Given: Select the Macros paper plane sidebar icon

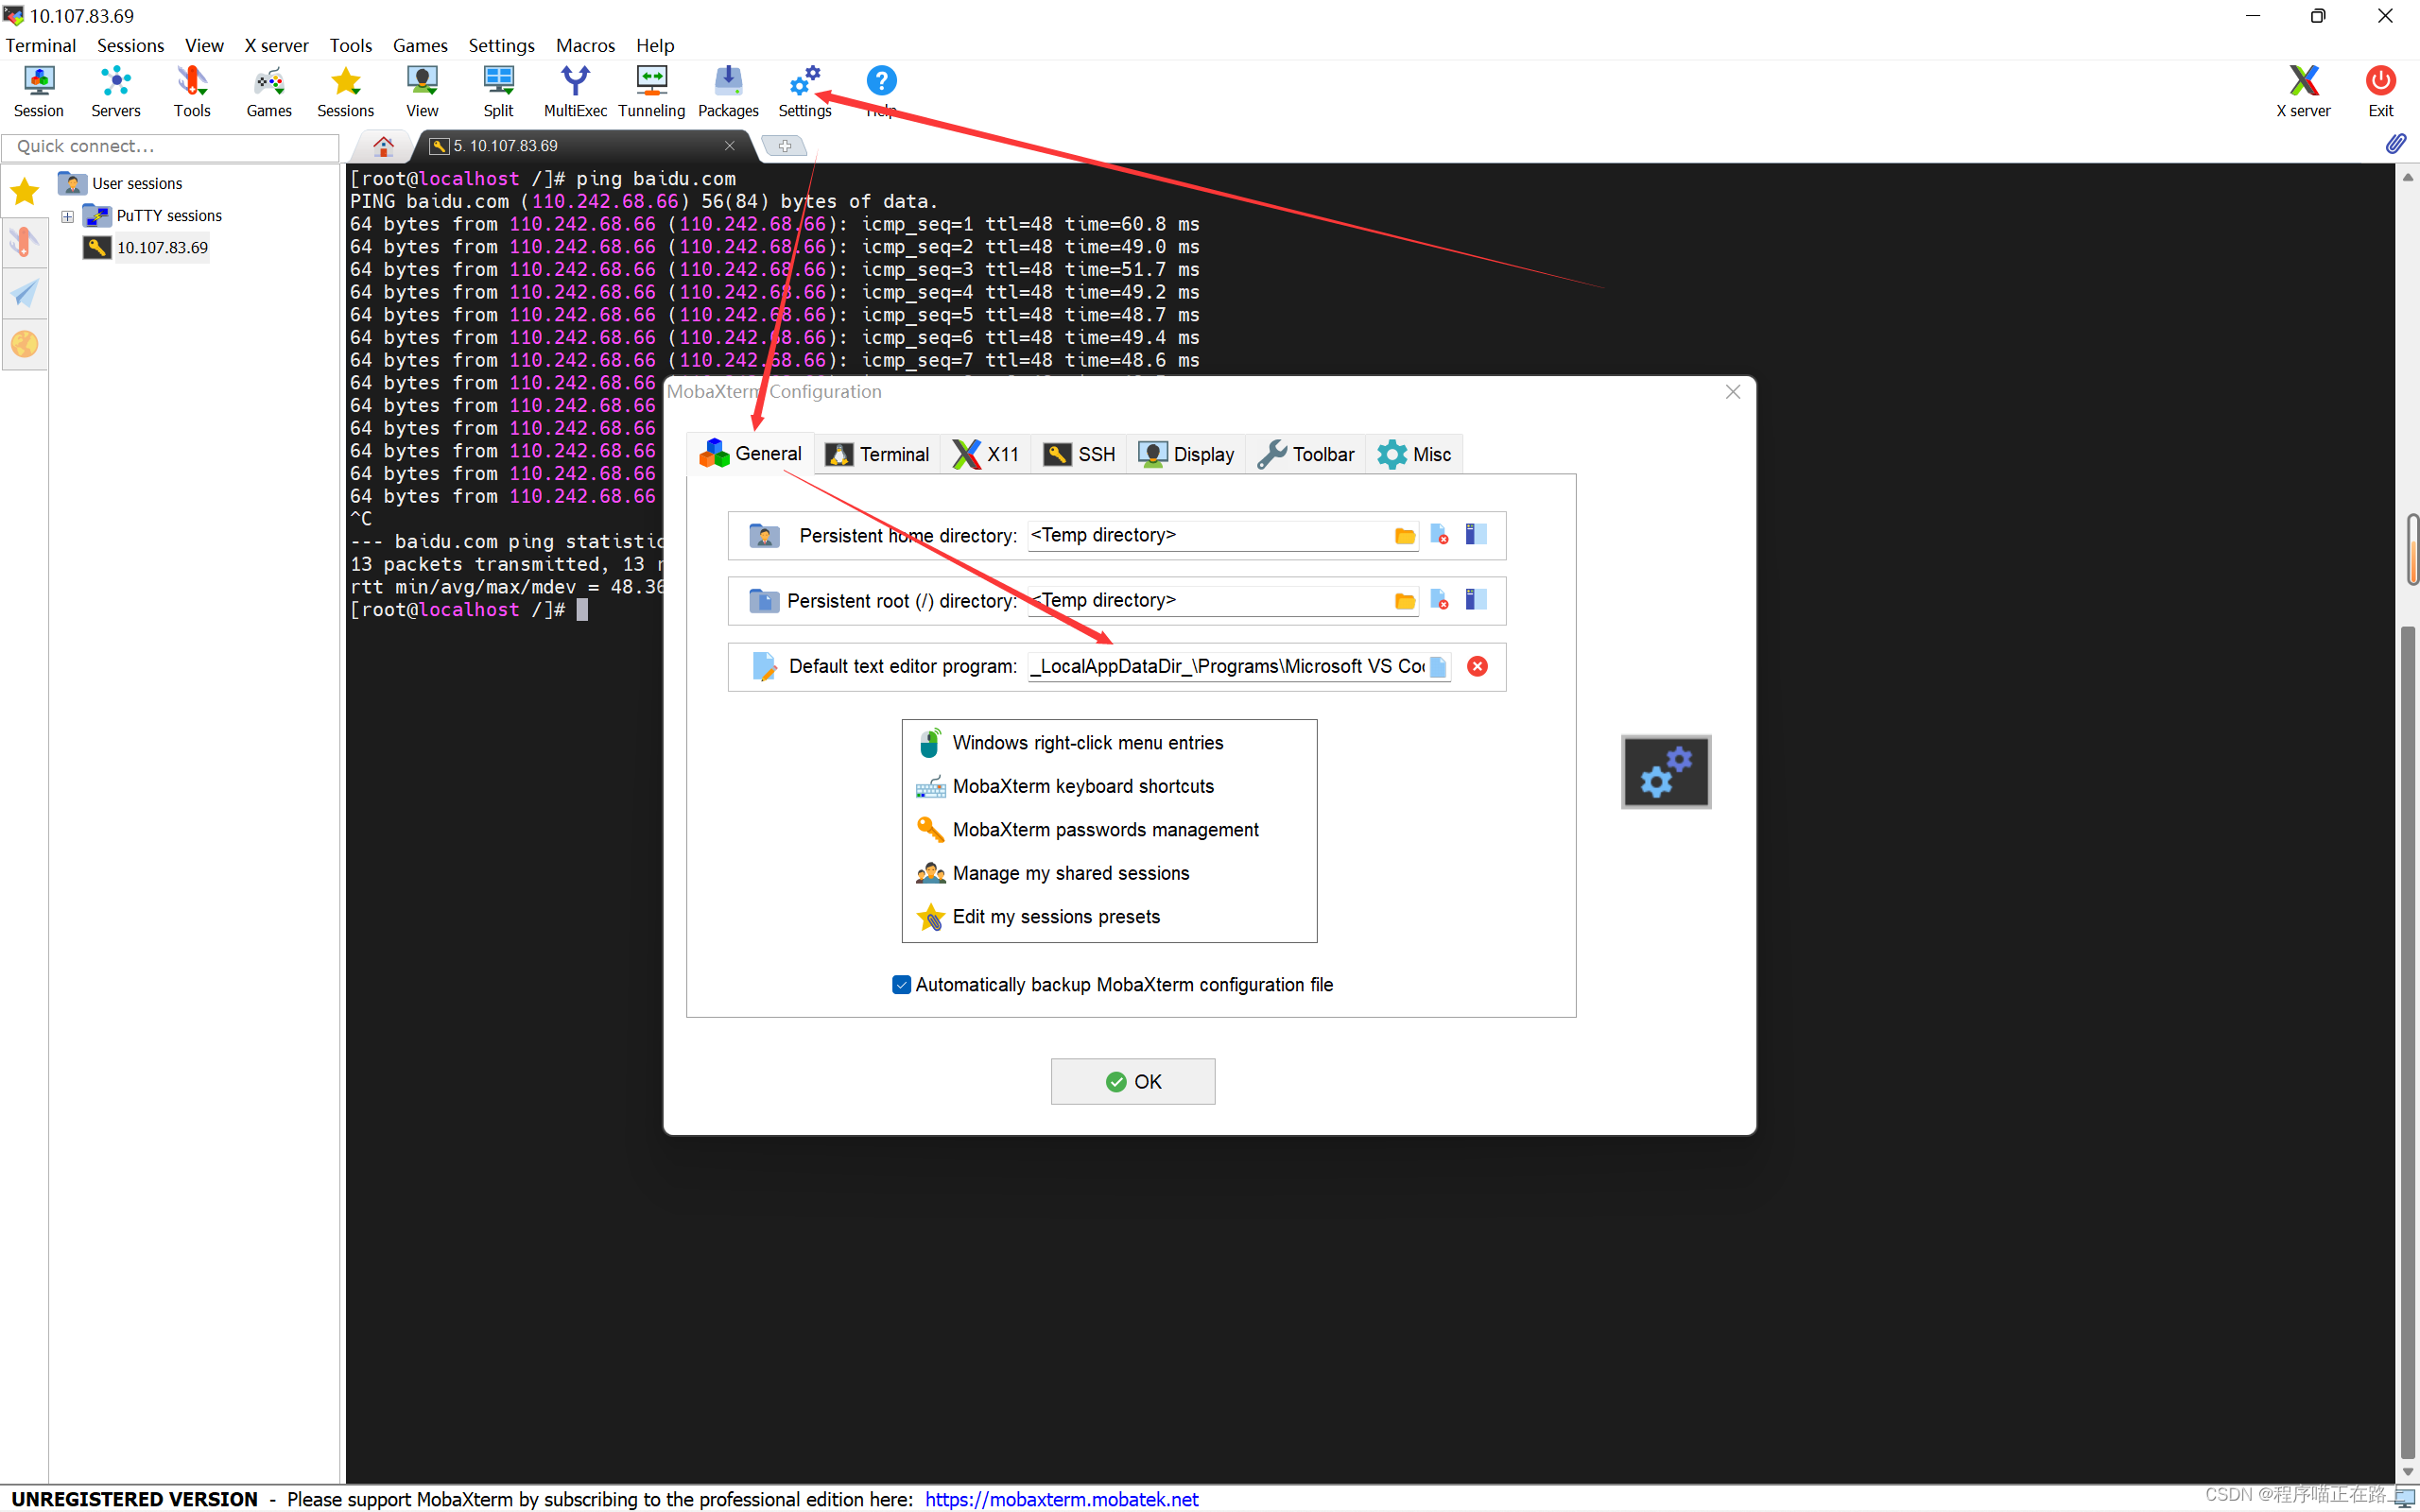Looking at the screenshot, I should tap(24, 293).
